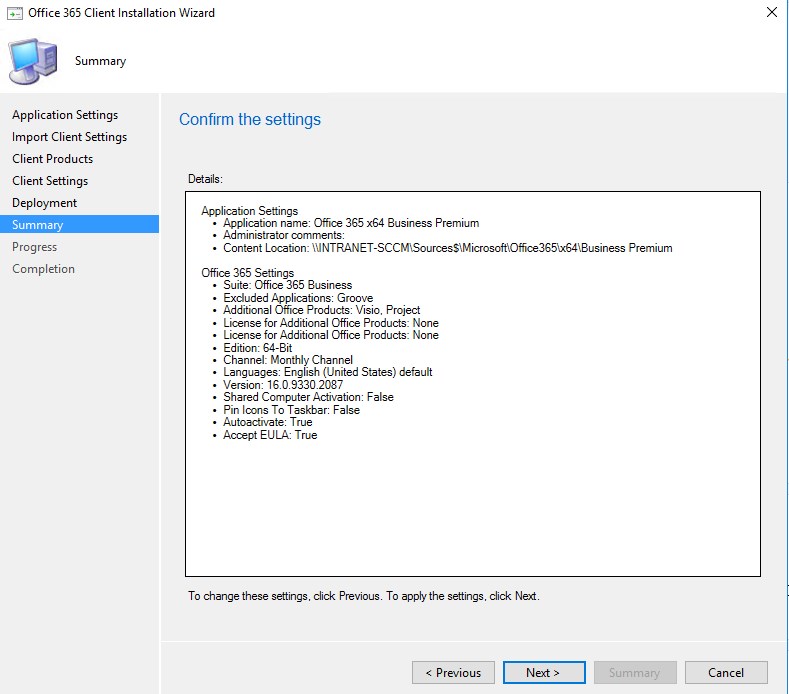Click the 'Details:' label
Screen dimensions: 789x694
tap(205, 179)
